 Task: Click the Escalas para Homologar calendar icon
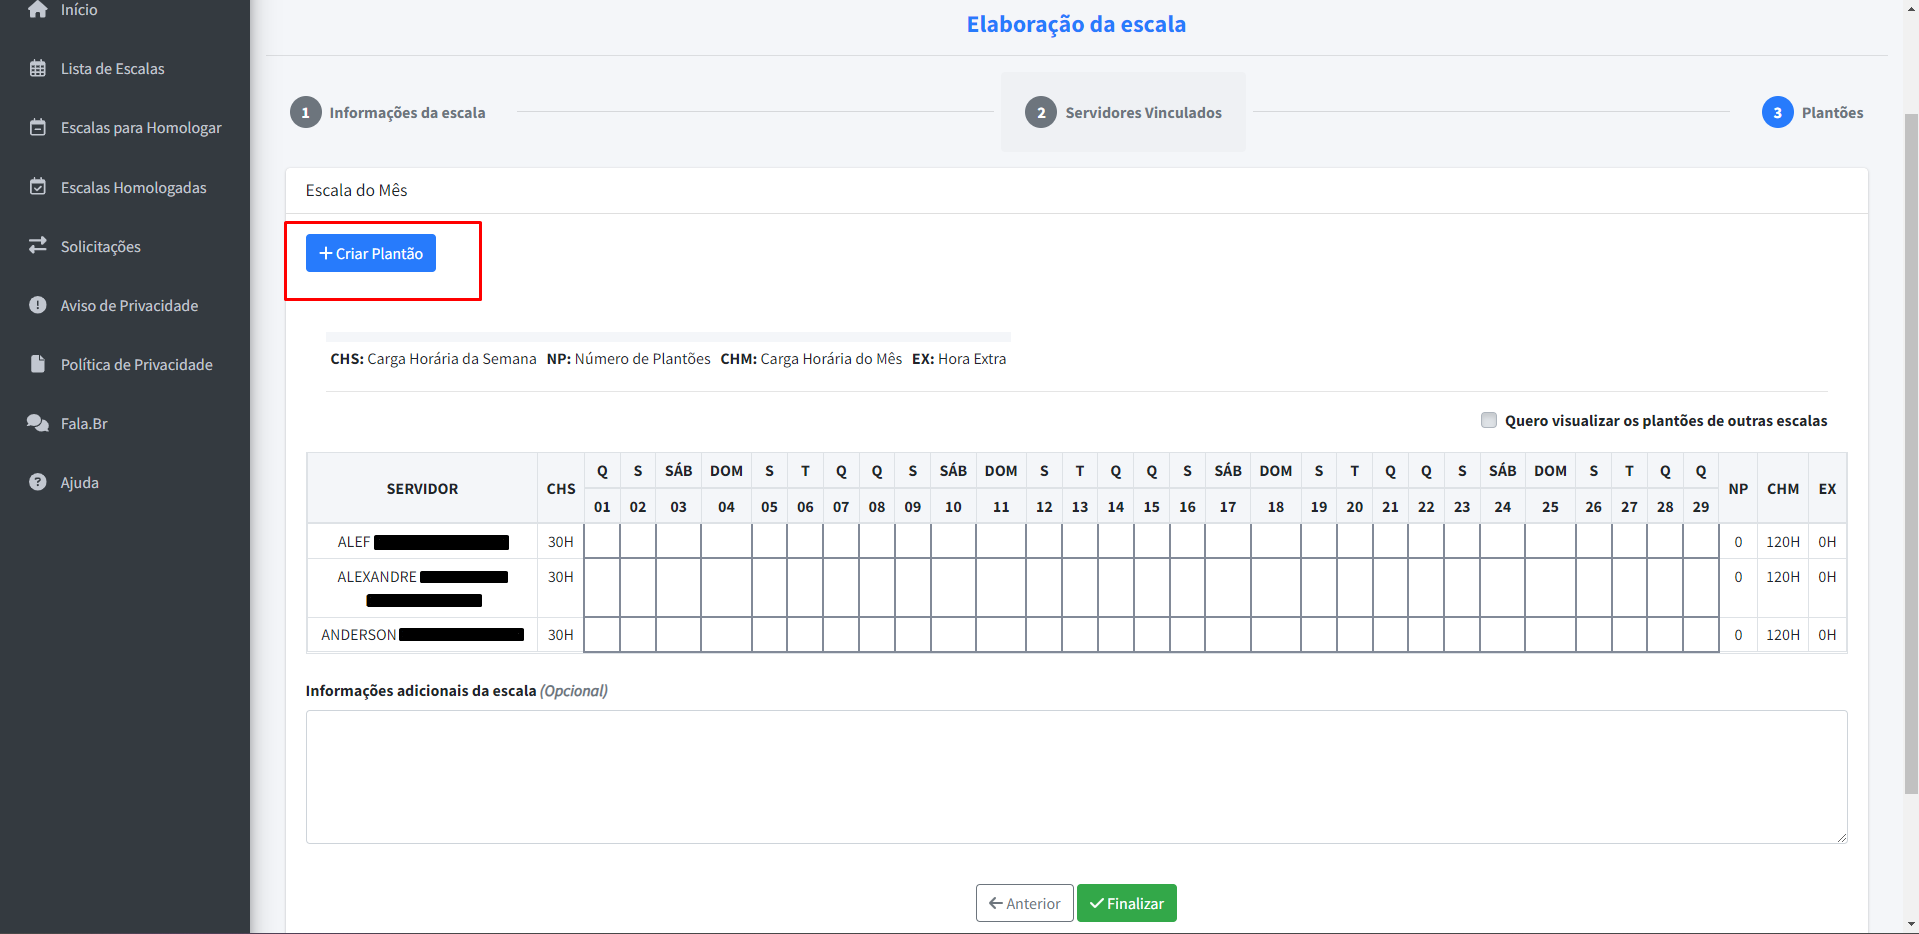(x=38, y=128)
